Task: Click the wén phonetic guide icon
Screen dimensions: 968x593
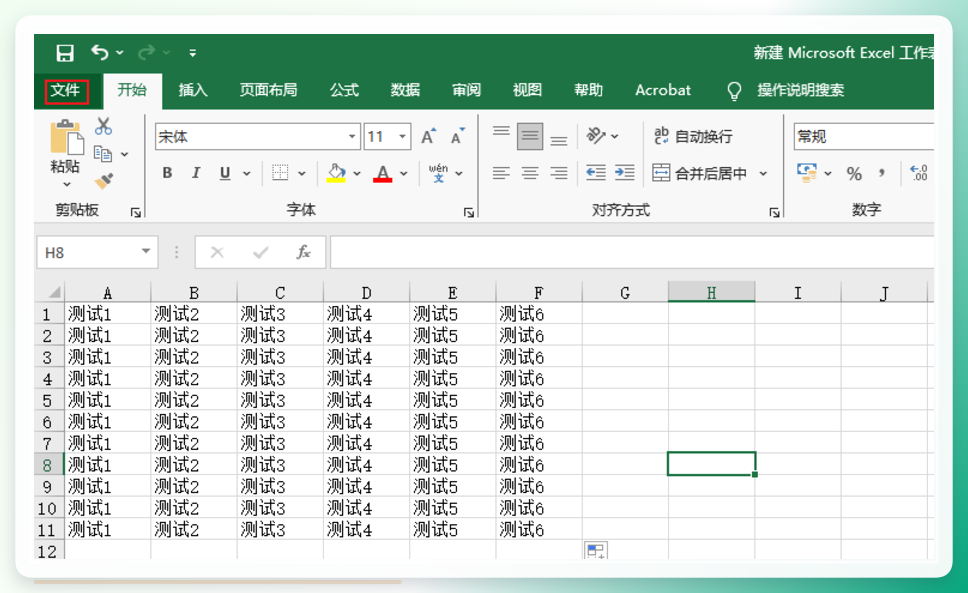Action: pos(438,173)
